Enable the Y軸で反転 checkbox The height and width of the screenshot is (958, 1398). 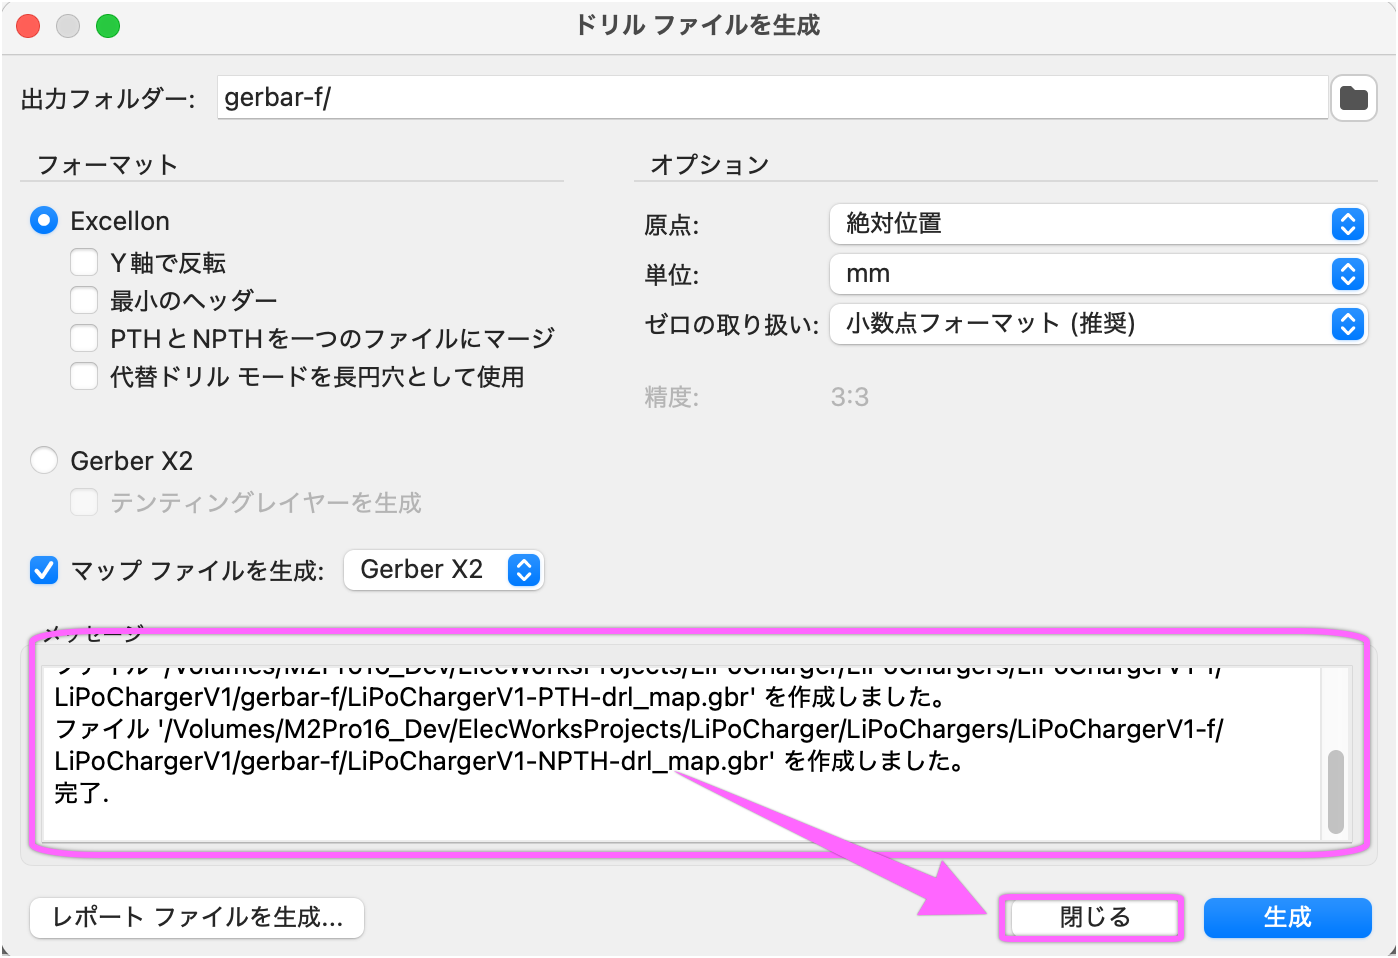click(84, 263)
